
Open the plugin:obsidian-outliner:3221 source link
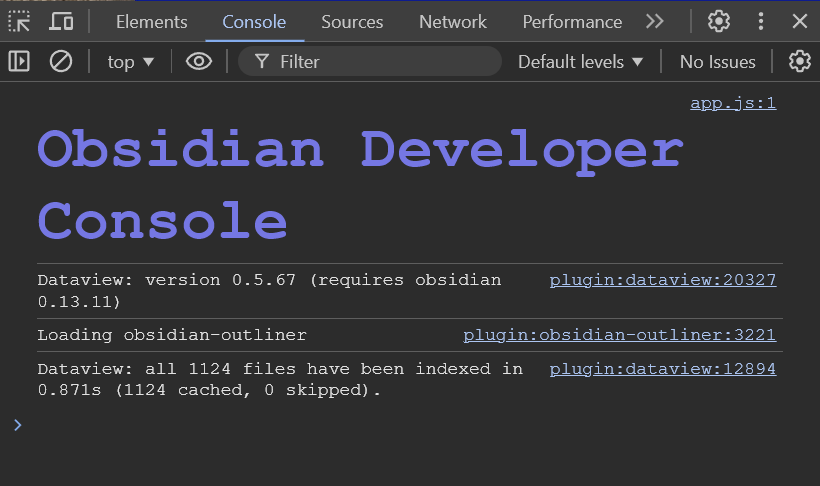[x=620, y=335]
